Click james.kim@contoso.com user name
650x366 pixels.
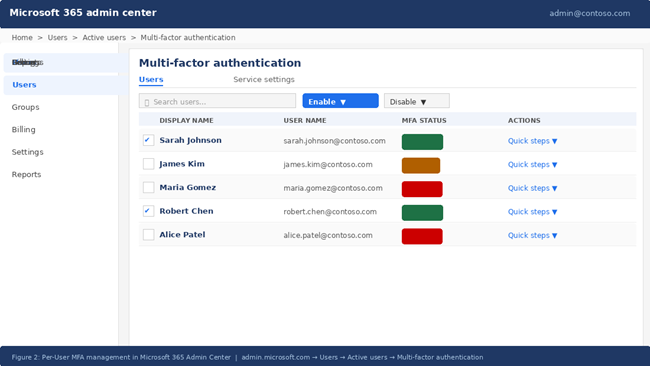[328, 165]
